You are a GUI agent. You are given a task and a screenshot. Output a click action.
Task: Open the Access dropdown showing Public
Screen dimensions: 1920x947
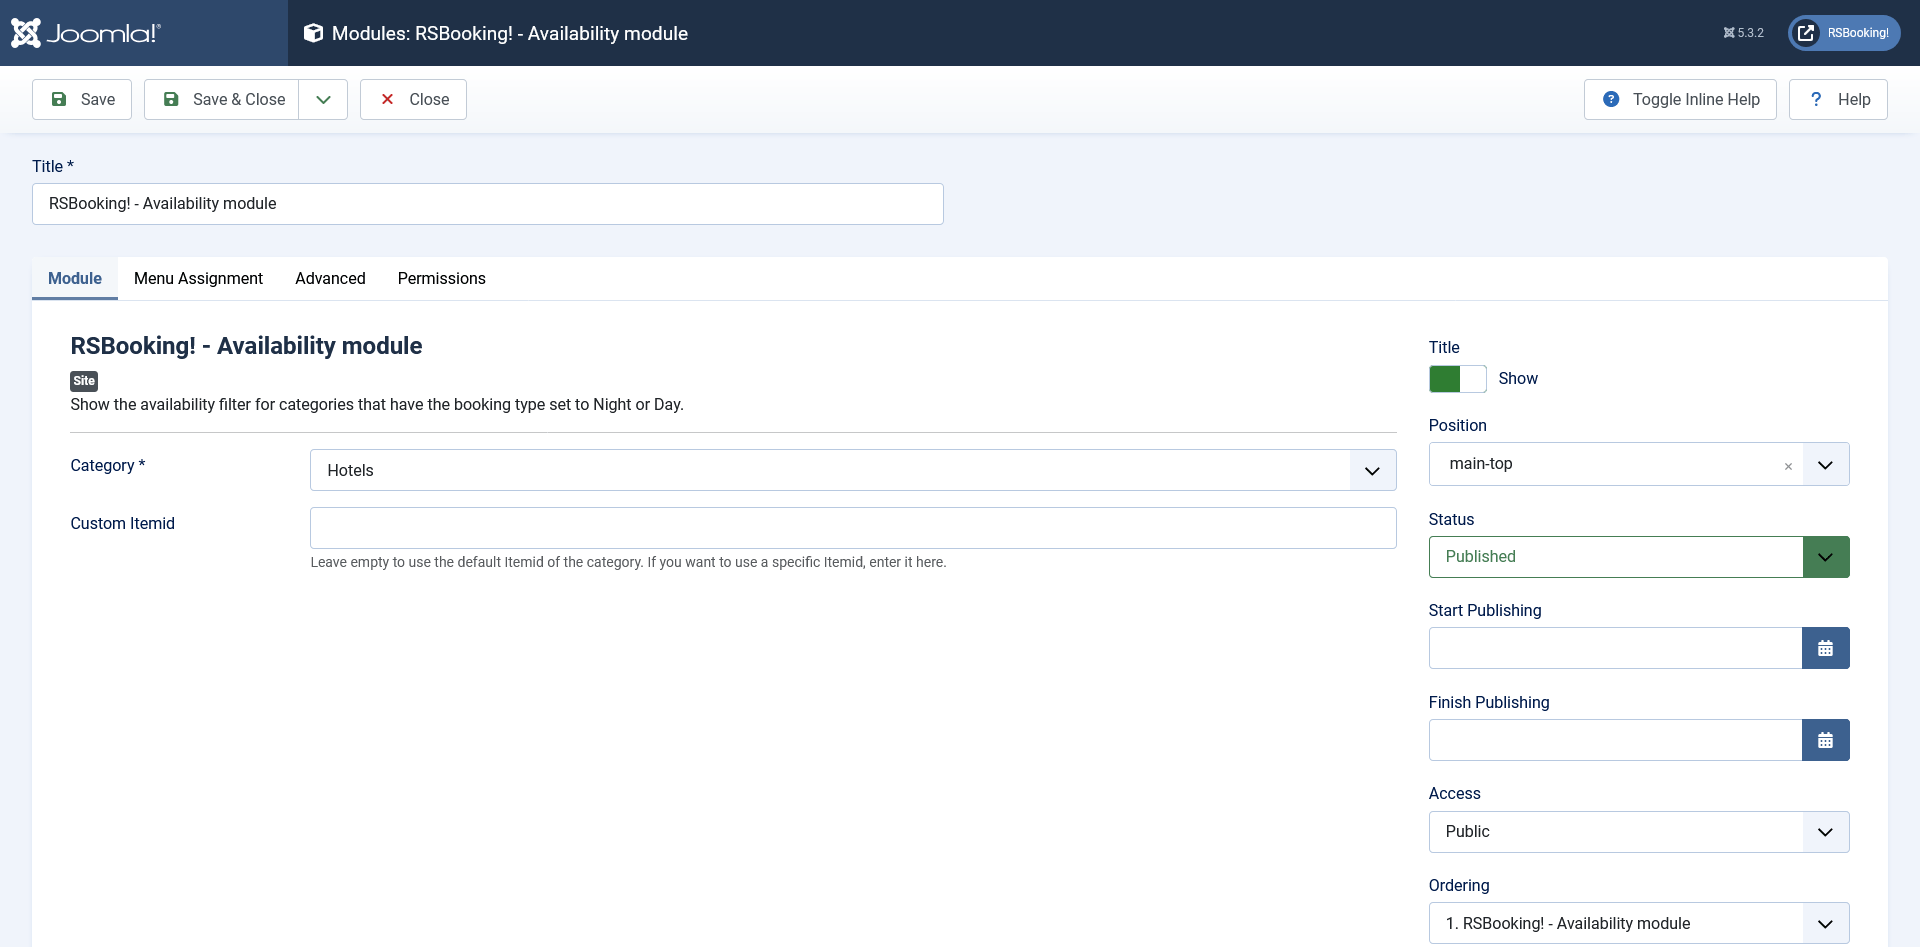(1639, 832)
